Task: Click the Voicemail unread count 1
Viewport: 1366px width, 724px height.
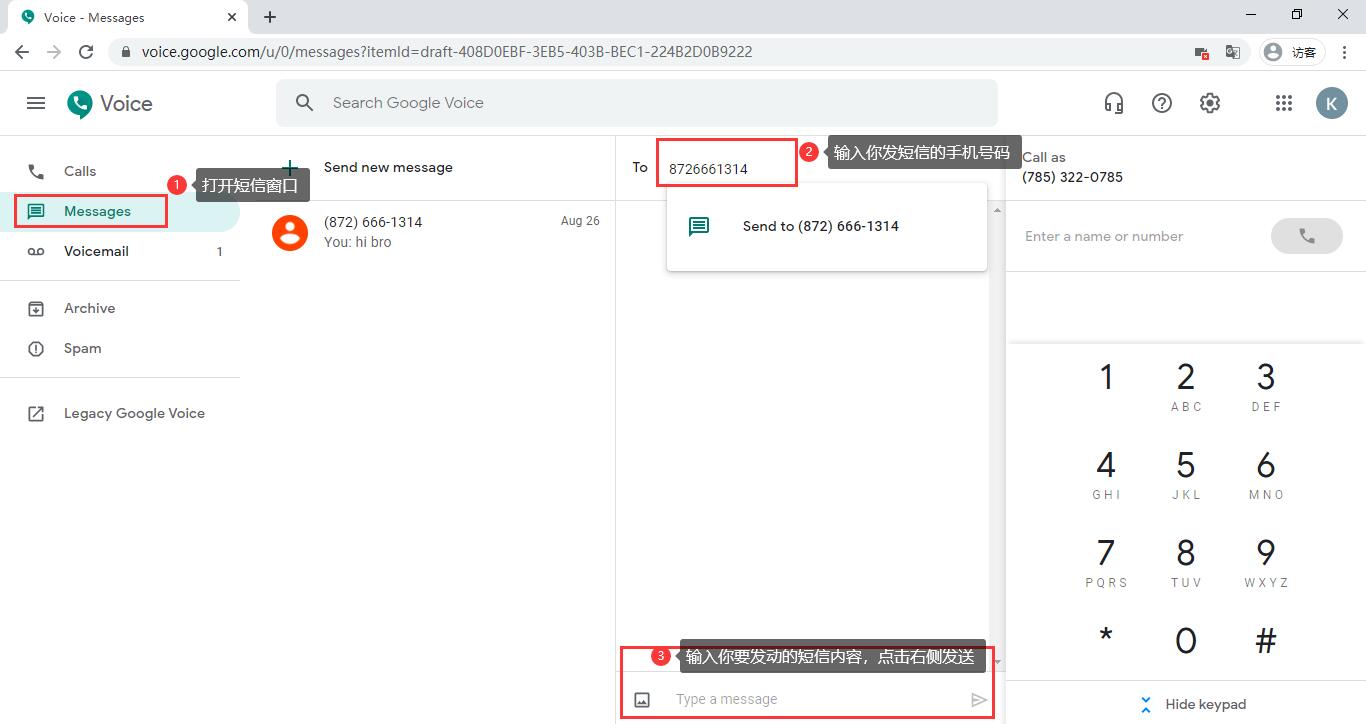Action: [220, 252]
